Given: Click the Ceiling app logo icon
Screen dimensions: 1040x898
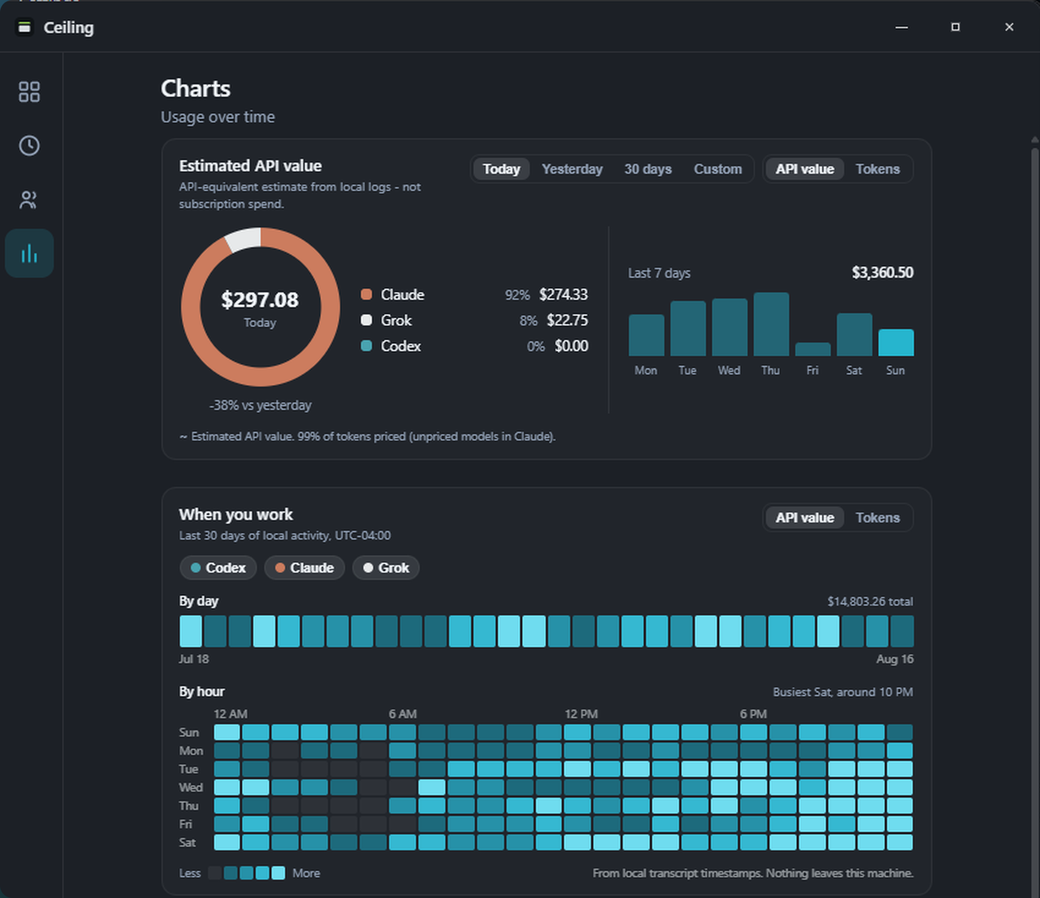Looking at the screenshot, I should [x=25, y=27].
